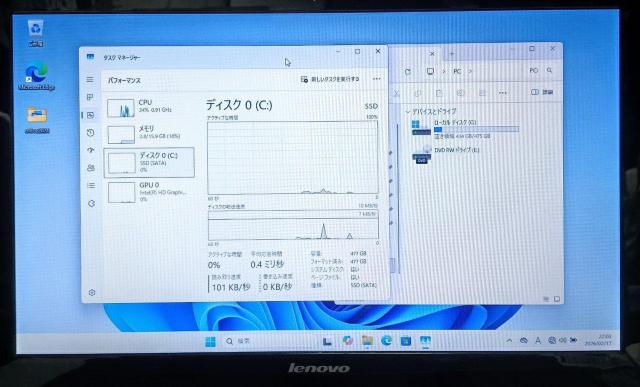The image size is (640, 387).
Task: Open the Services page in Task Manager sidebar
Action: (x=91, y=203)
